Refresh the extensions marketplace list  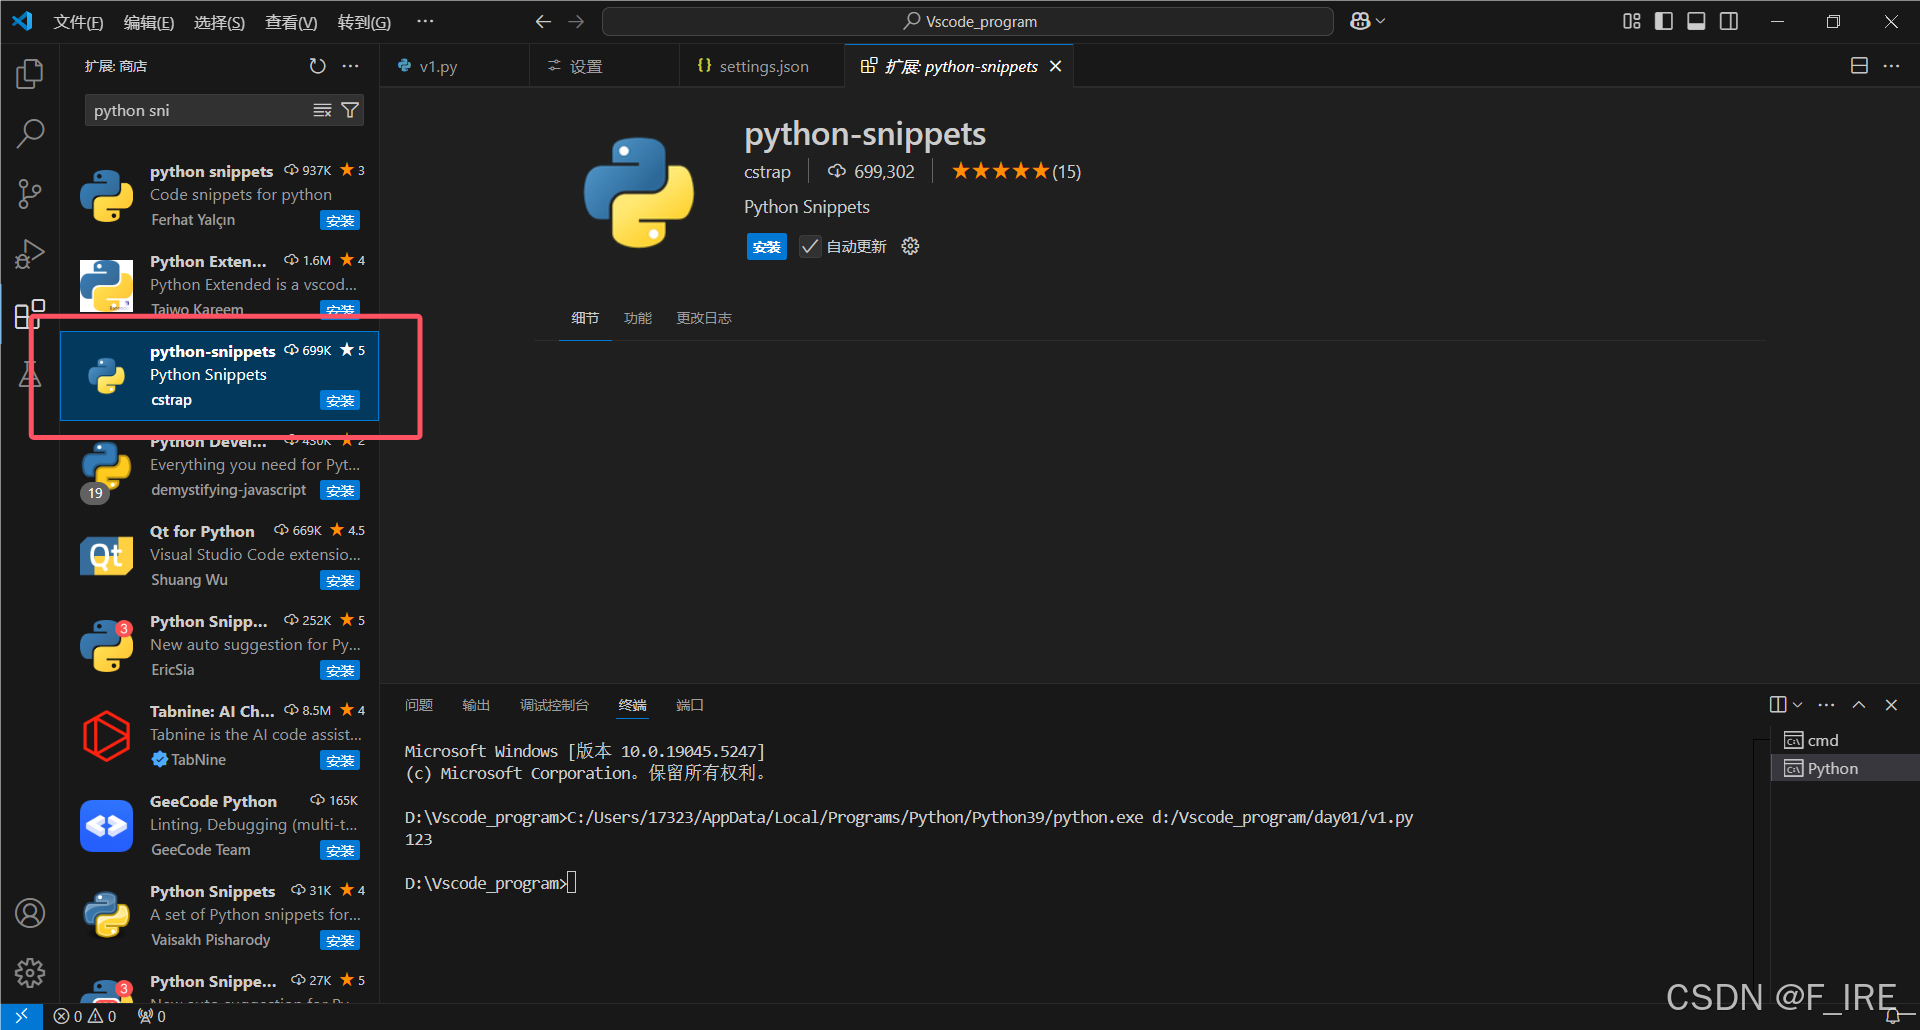[x=317, y=66]
